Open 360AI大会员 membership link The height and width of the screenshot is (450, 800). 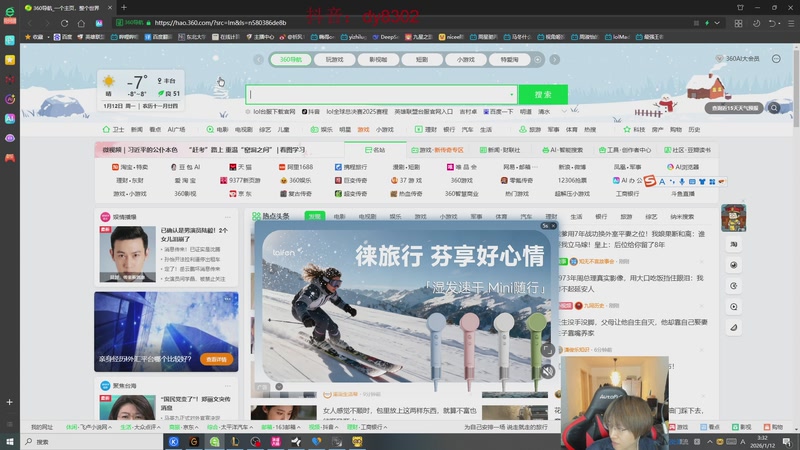pyautogui.click(x=737, y=59)
